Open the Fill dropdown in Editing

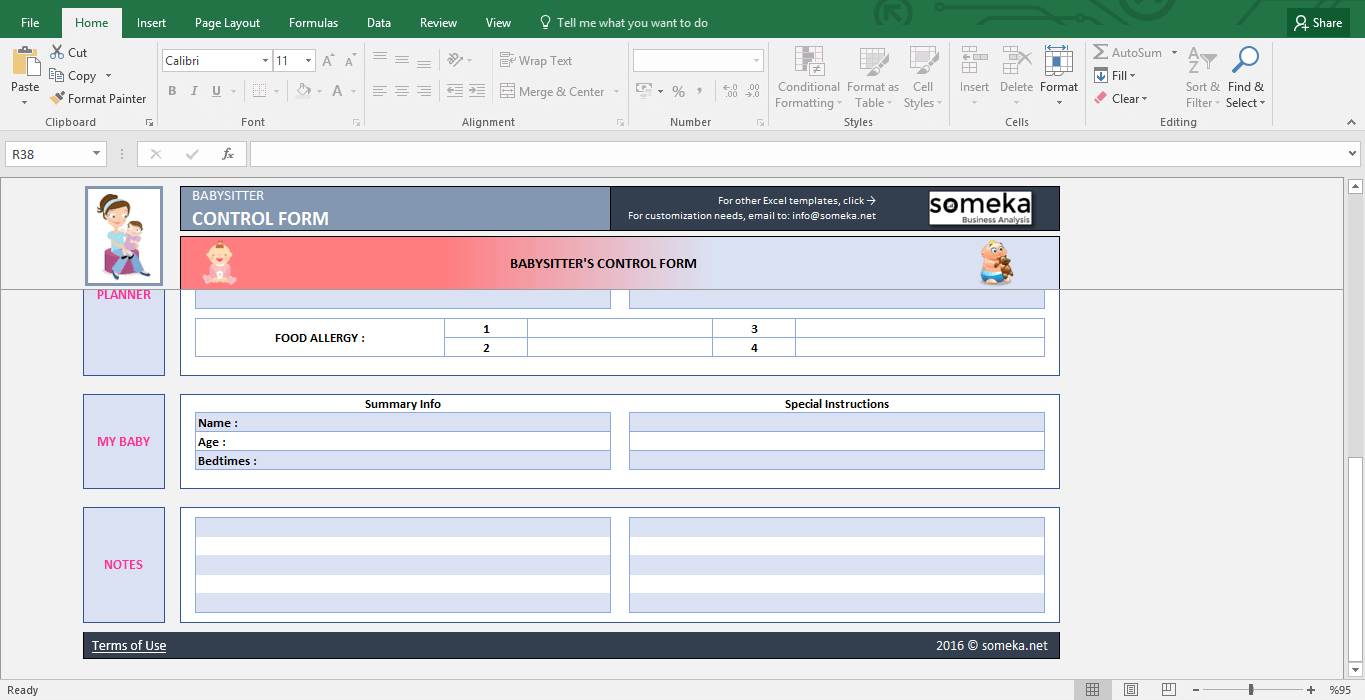point(1116,76)
